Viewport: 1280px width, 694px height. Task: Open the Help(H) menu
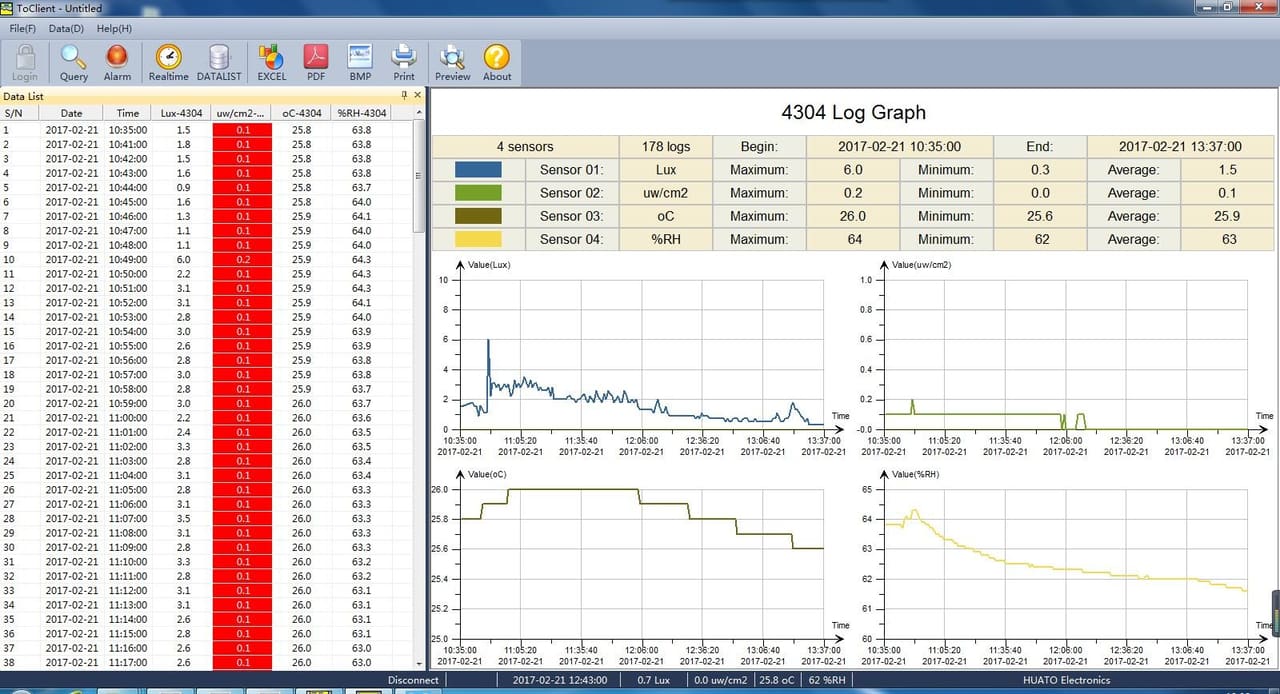coord(114,28)
